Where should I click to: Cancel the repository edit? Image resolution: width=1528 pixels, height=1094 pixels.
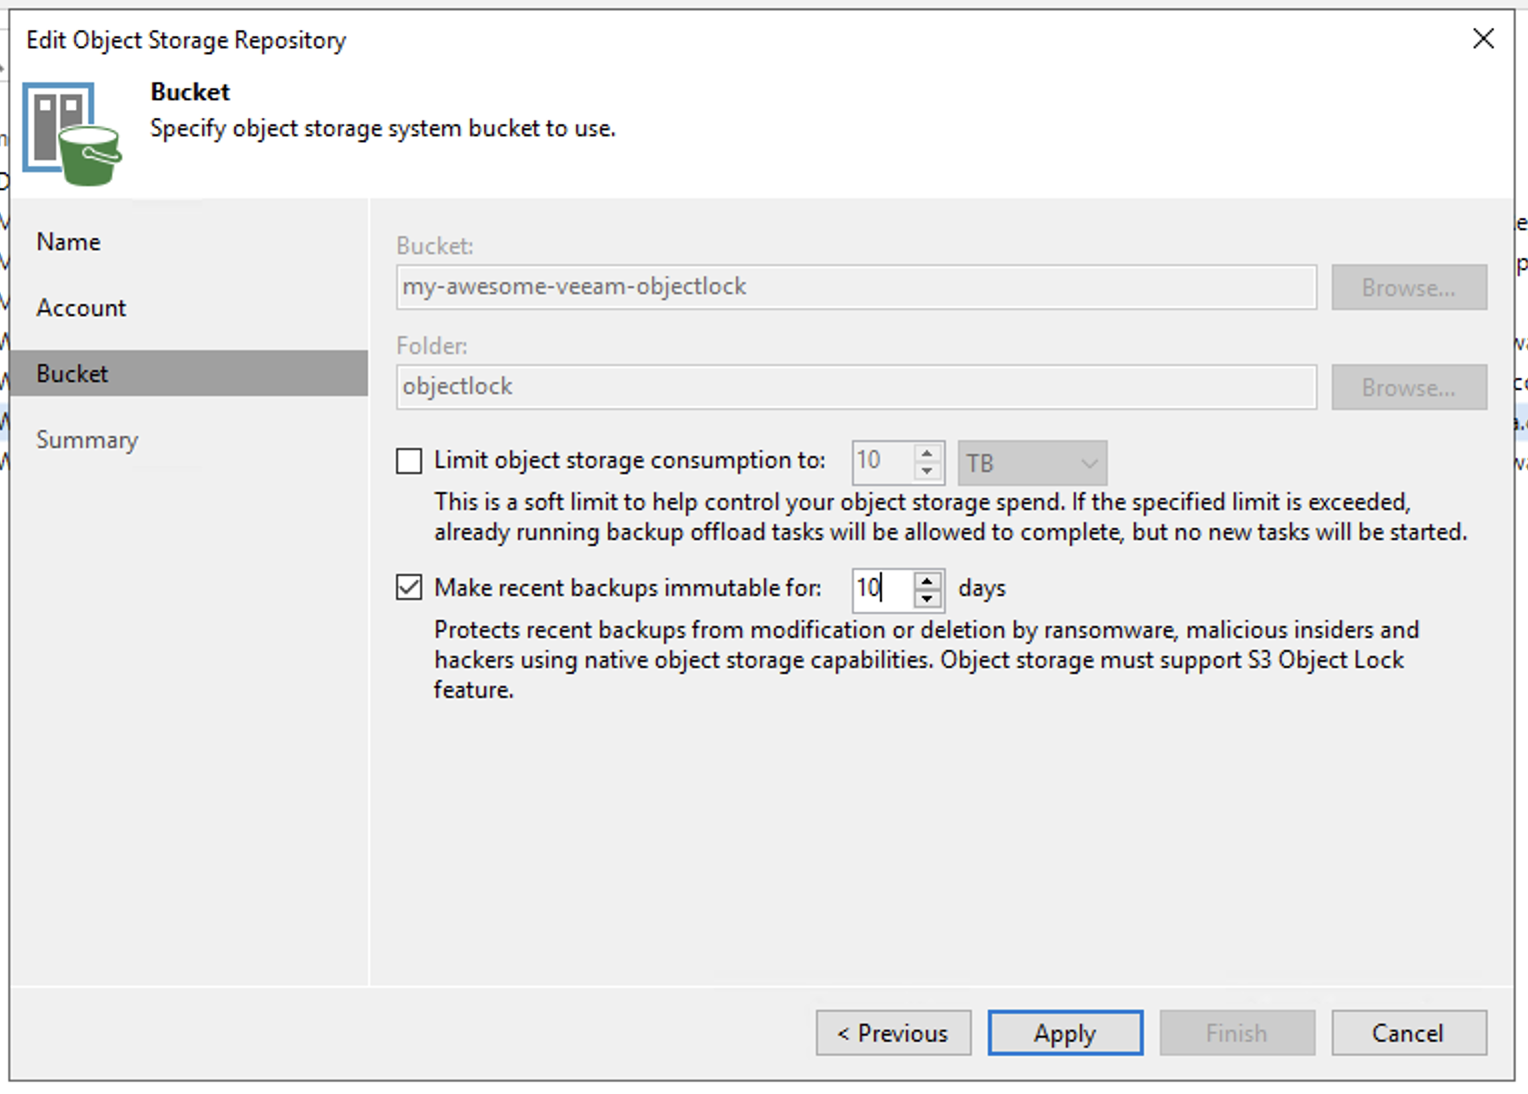click(1408, 1032)
